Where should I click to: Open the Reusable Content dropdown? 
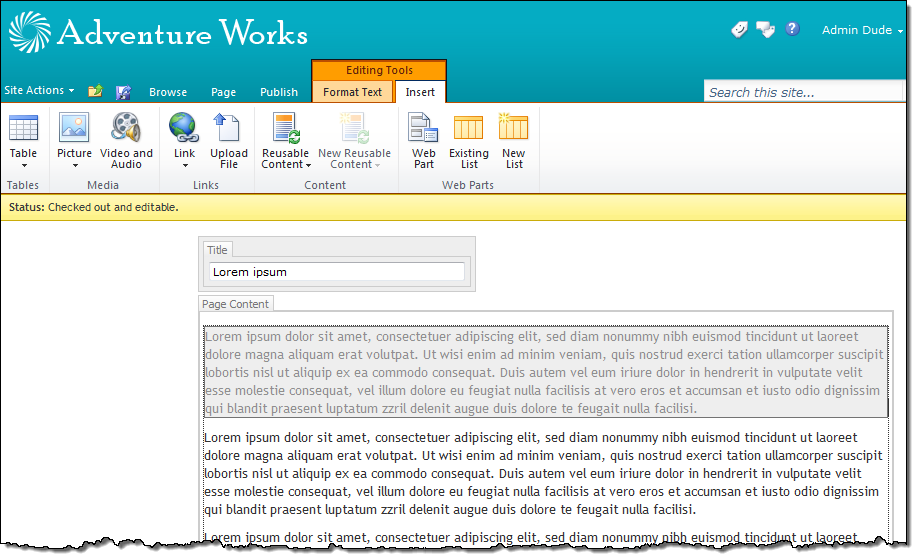(x=286, y=159)
